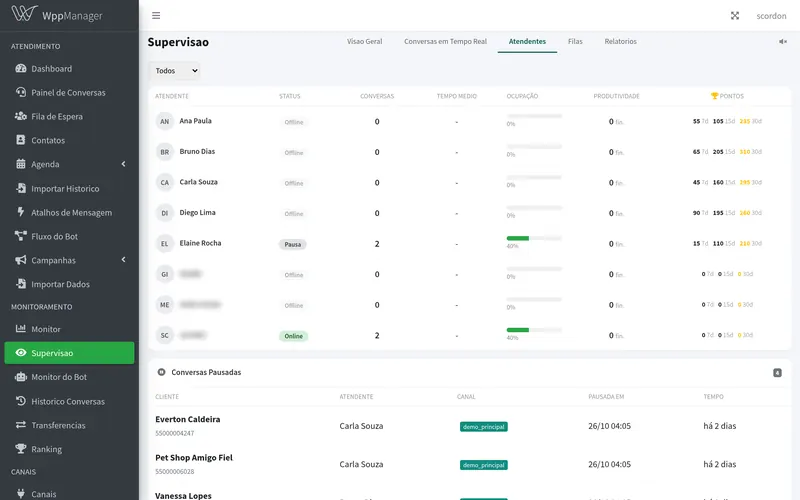Click the scordon user menu
The width and height of the screenshot is (800, 500).
click(x=771, y=16)
